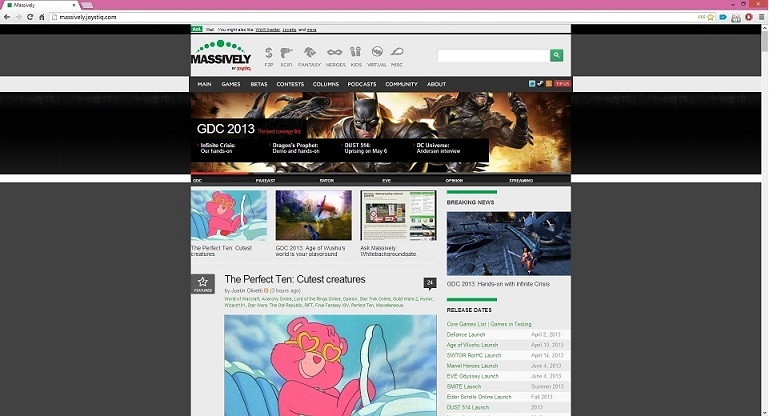The height and width of the screenshot is (416, 769).
Task: Click the DC Universe Andersen interview link
Action: tap(438, 148)
